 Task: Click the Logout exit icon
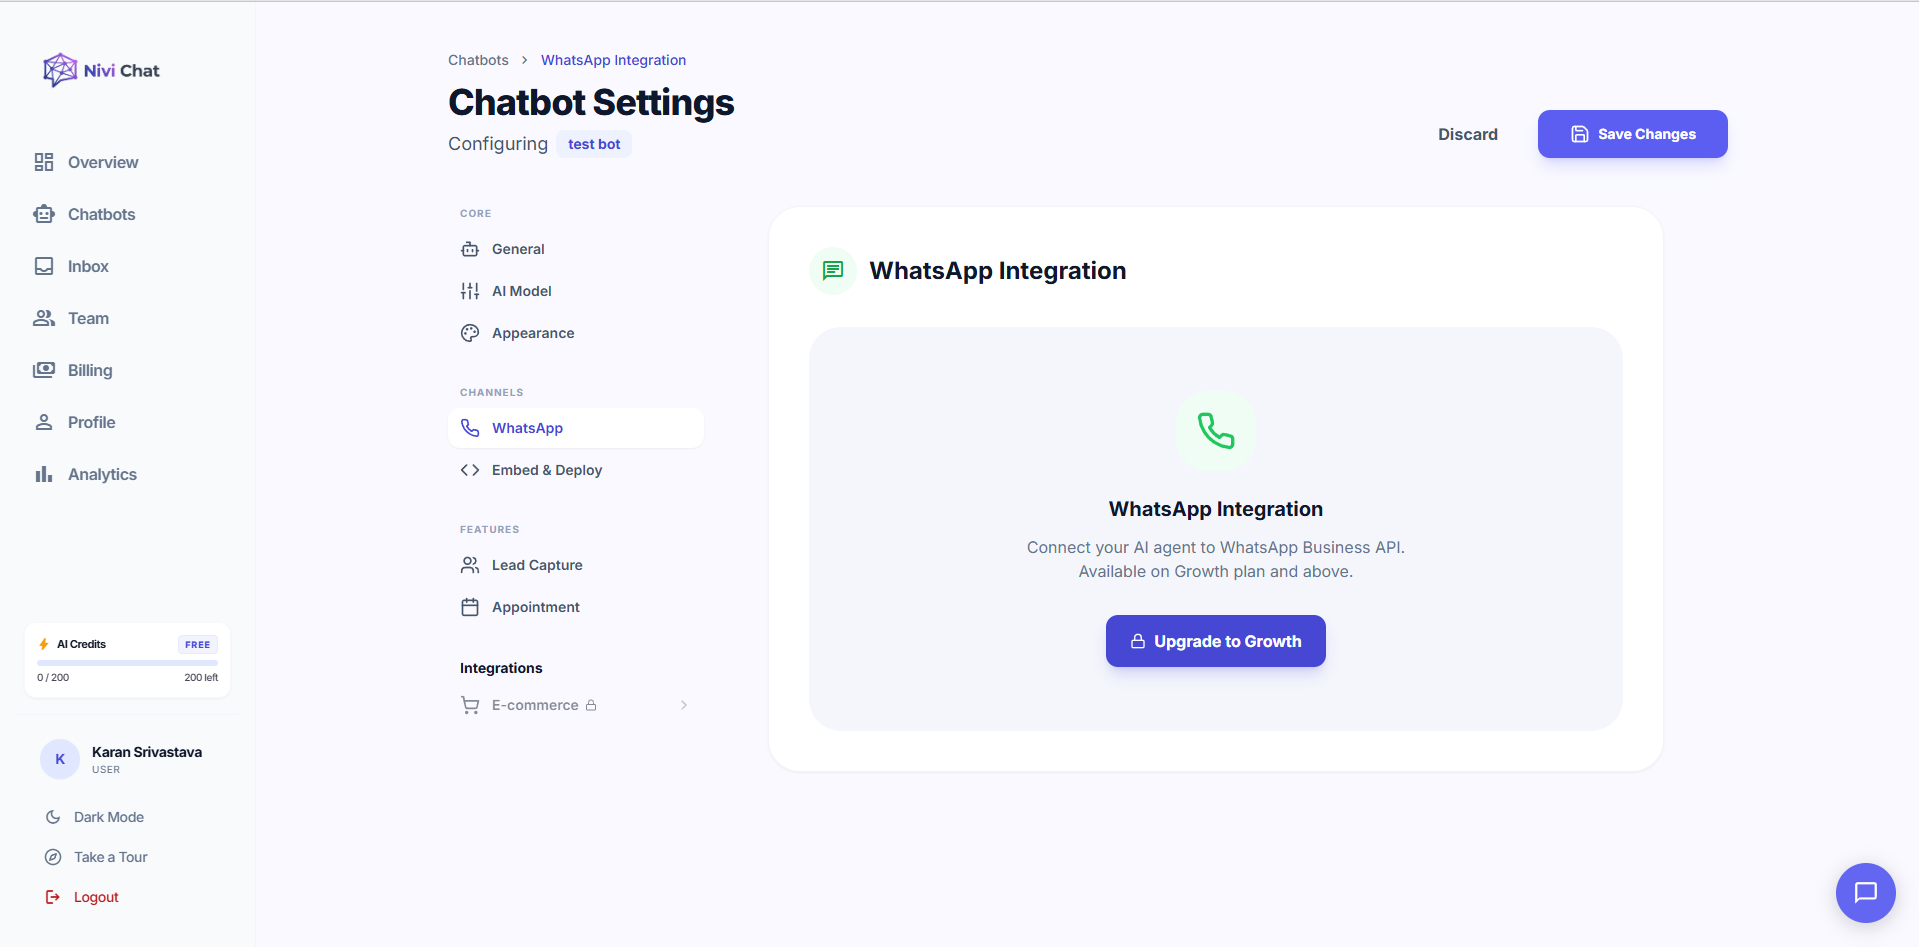pyautogui.click(x=53, y=897)
